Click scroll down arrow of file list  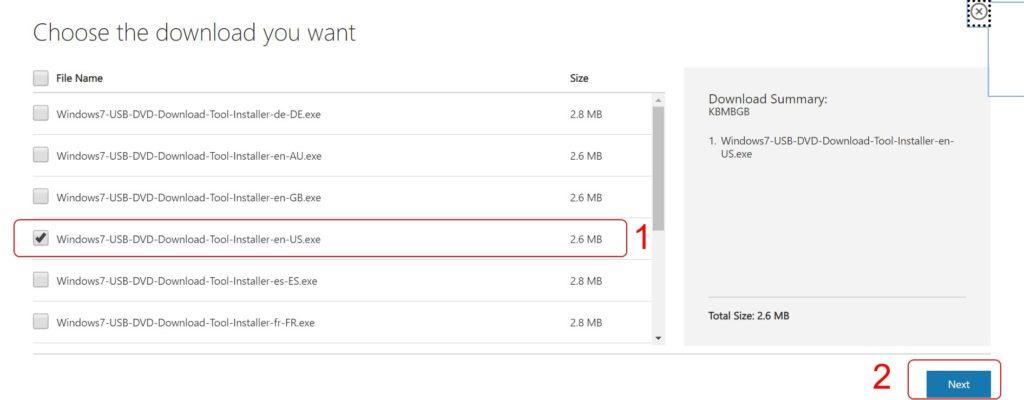click(x=658, y=338)
